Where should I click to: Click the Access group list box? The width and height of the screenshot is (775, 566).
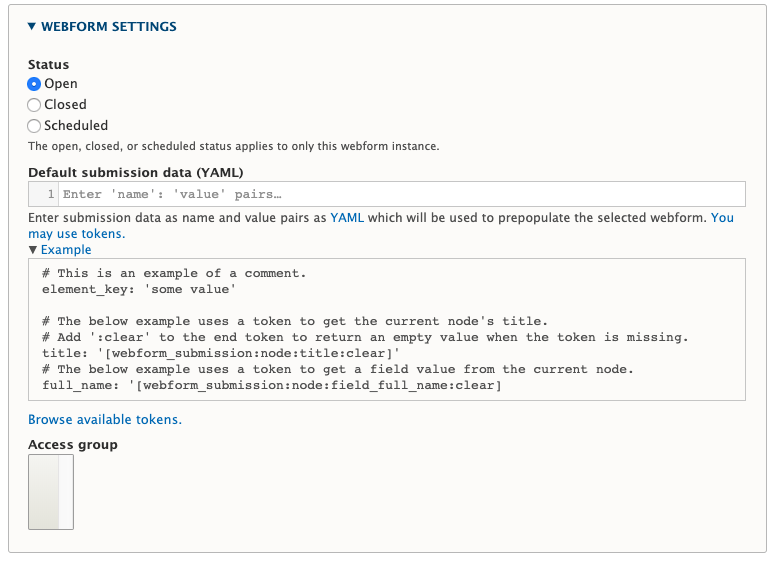click(44, 492)
